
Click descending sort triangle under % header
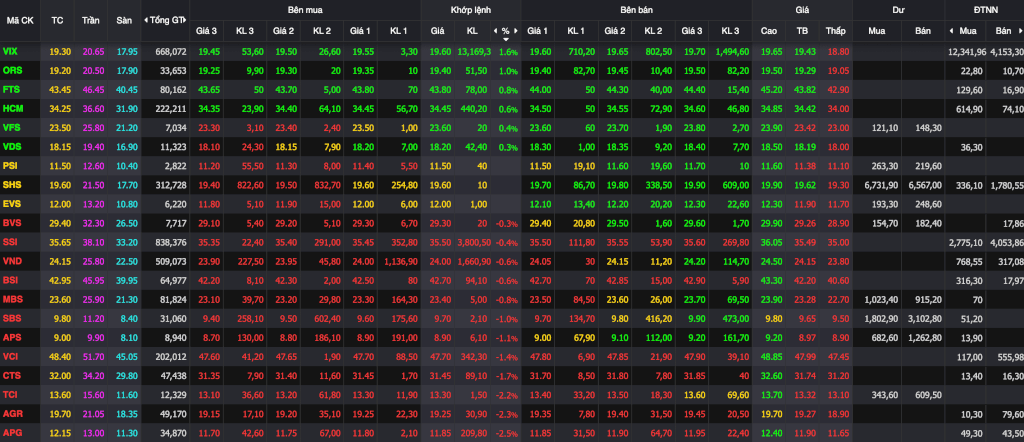point(505,39)
